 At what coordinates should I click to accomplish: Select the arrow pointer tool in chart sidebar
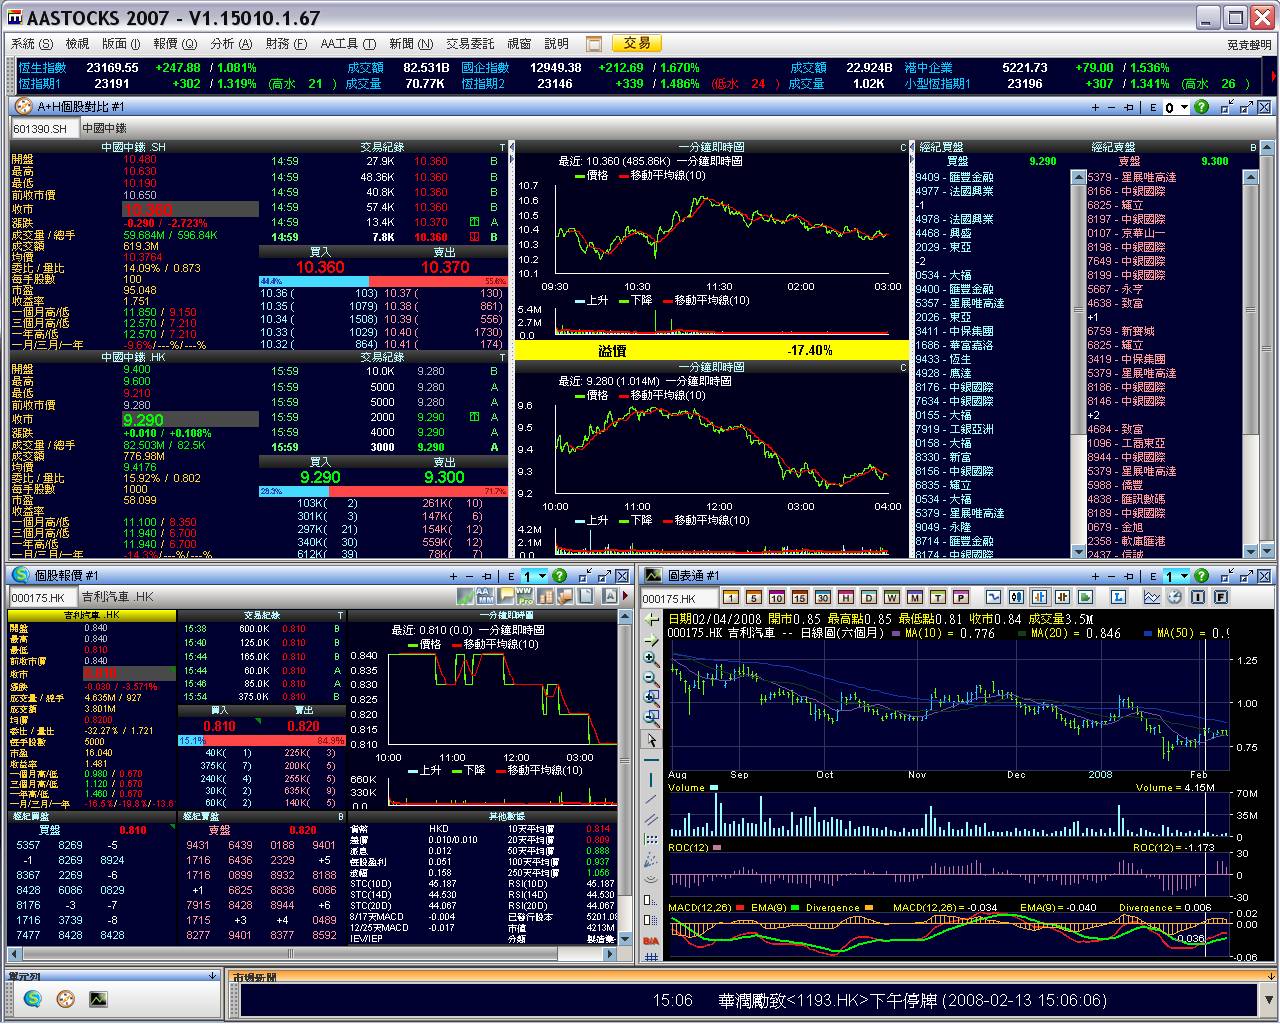pyautogui.click(x=652, y=741)
